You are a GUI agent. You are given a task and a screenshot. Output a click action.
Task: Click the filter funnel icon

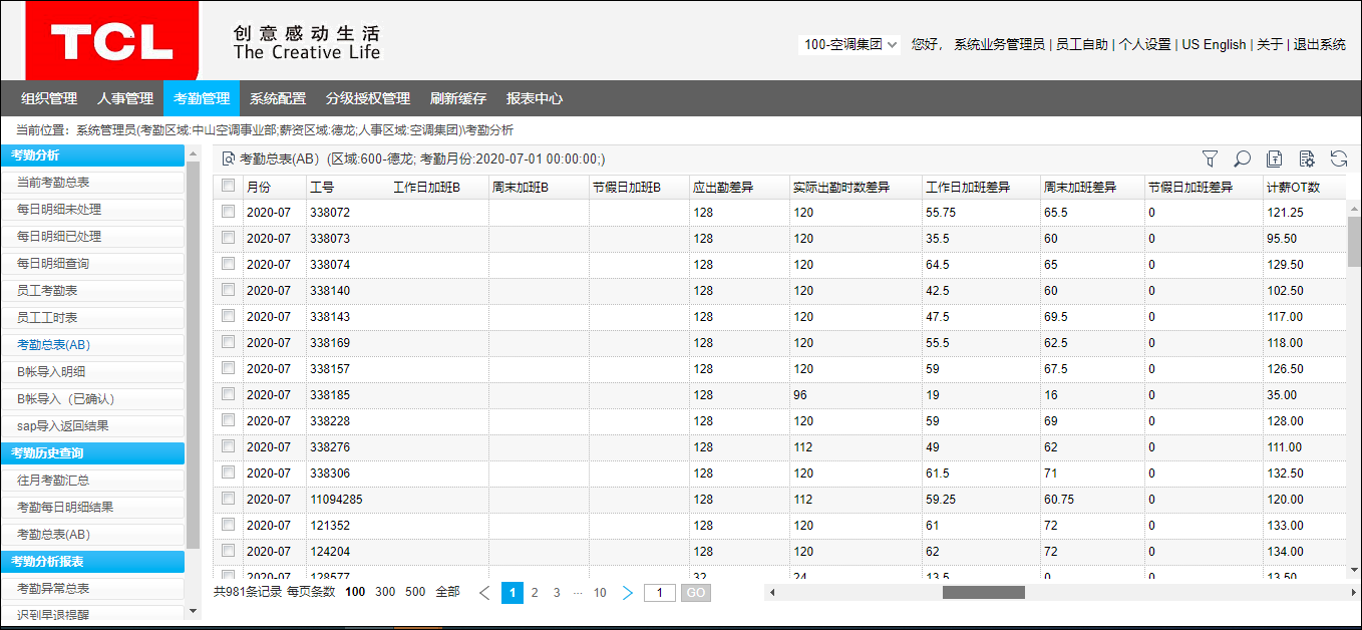(x=1210, y=159)
